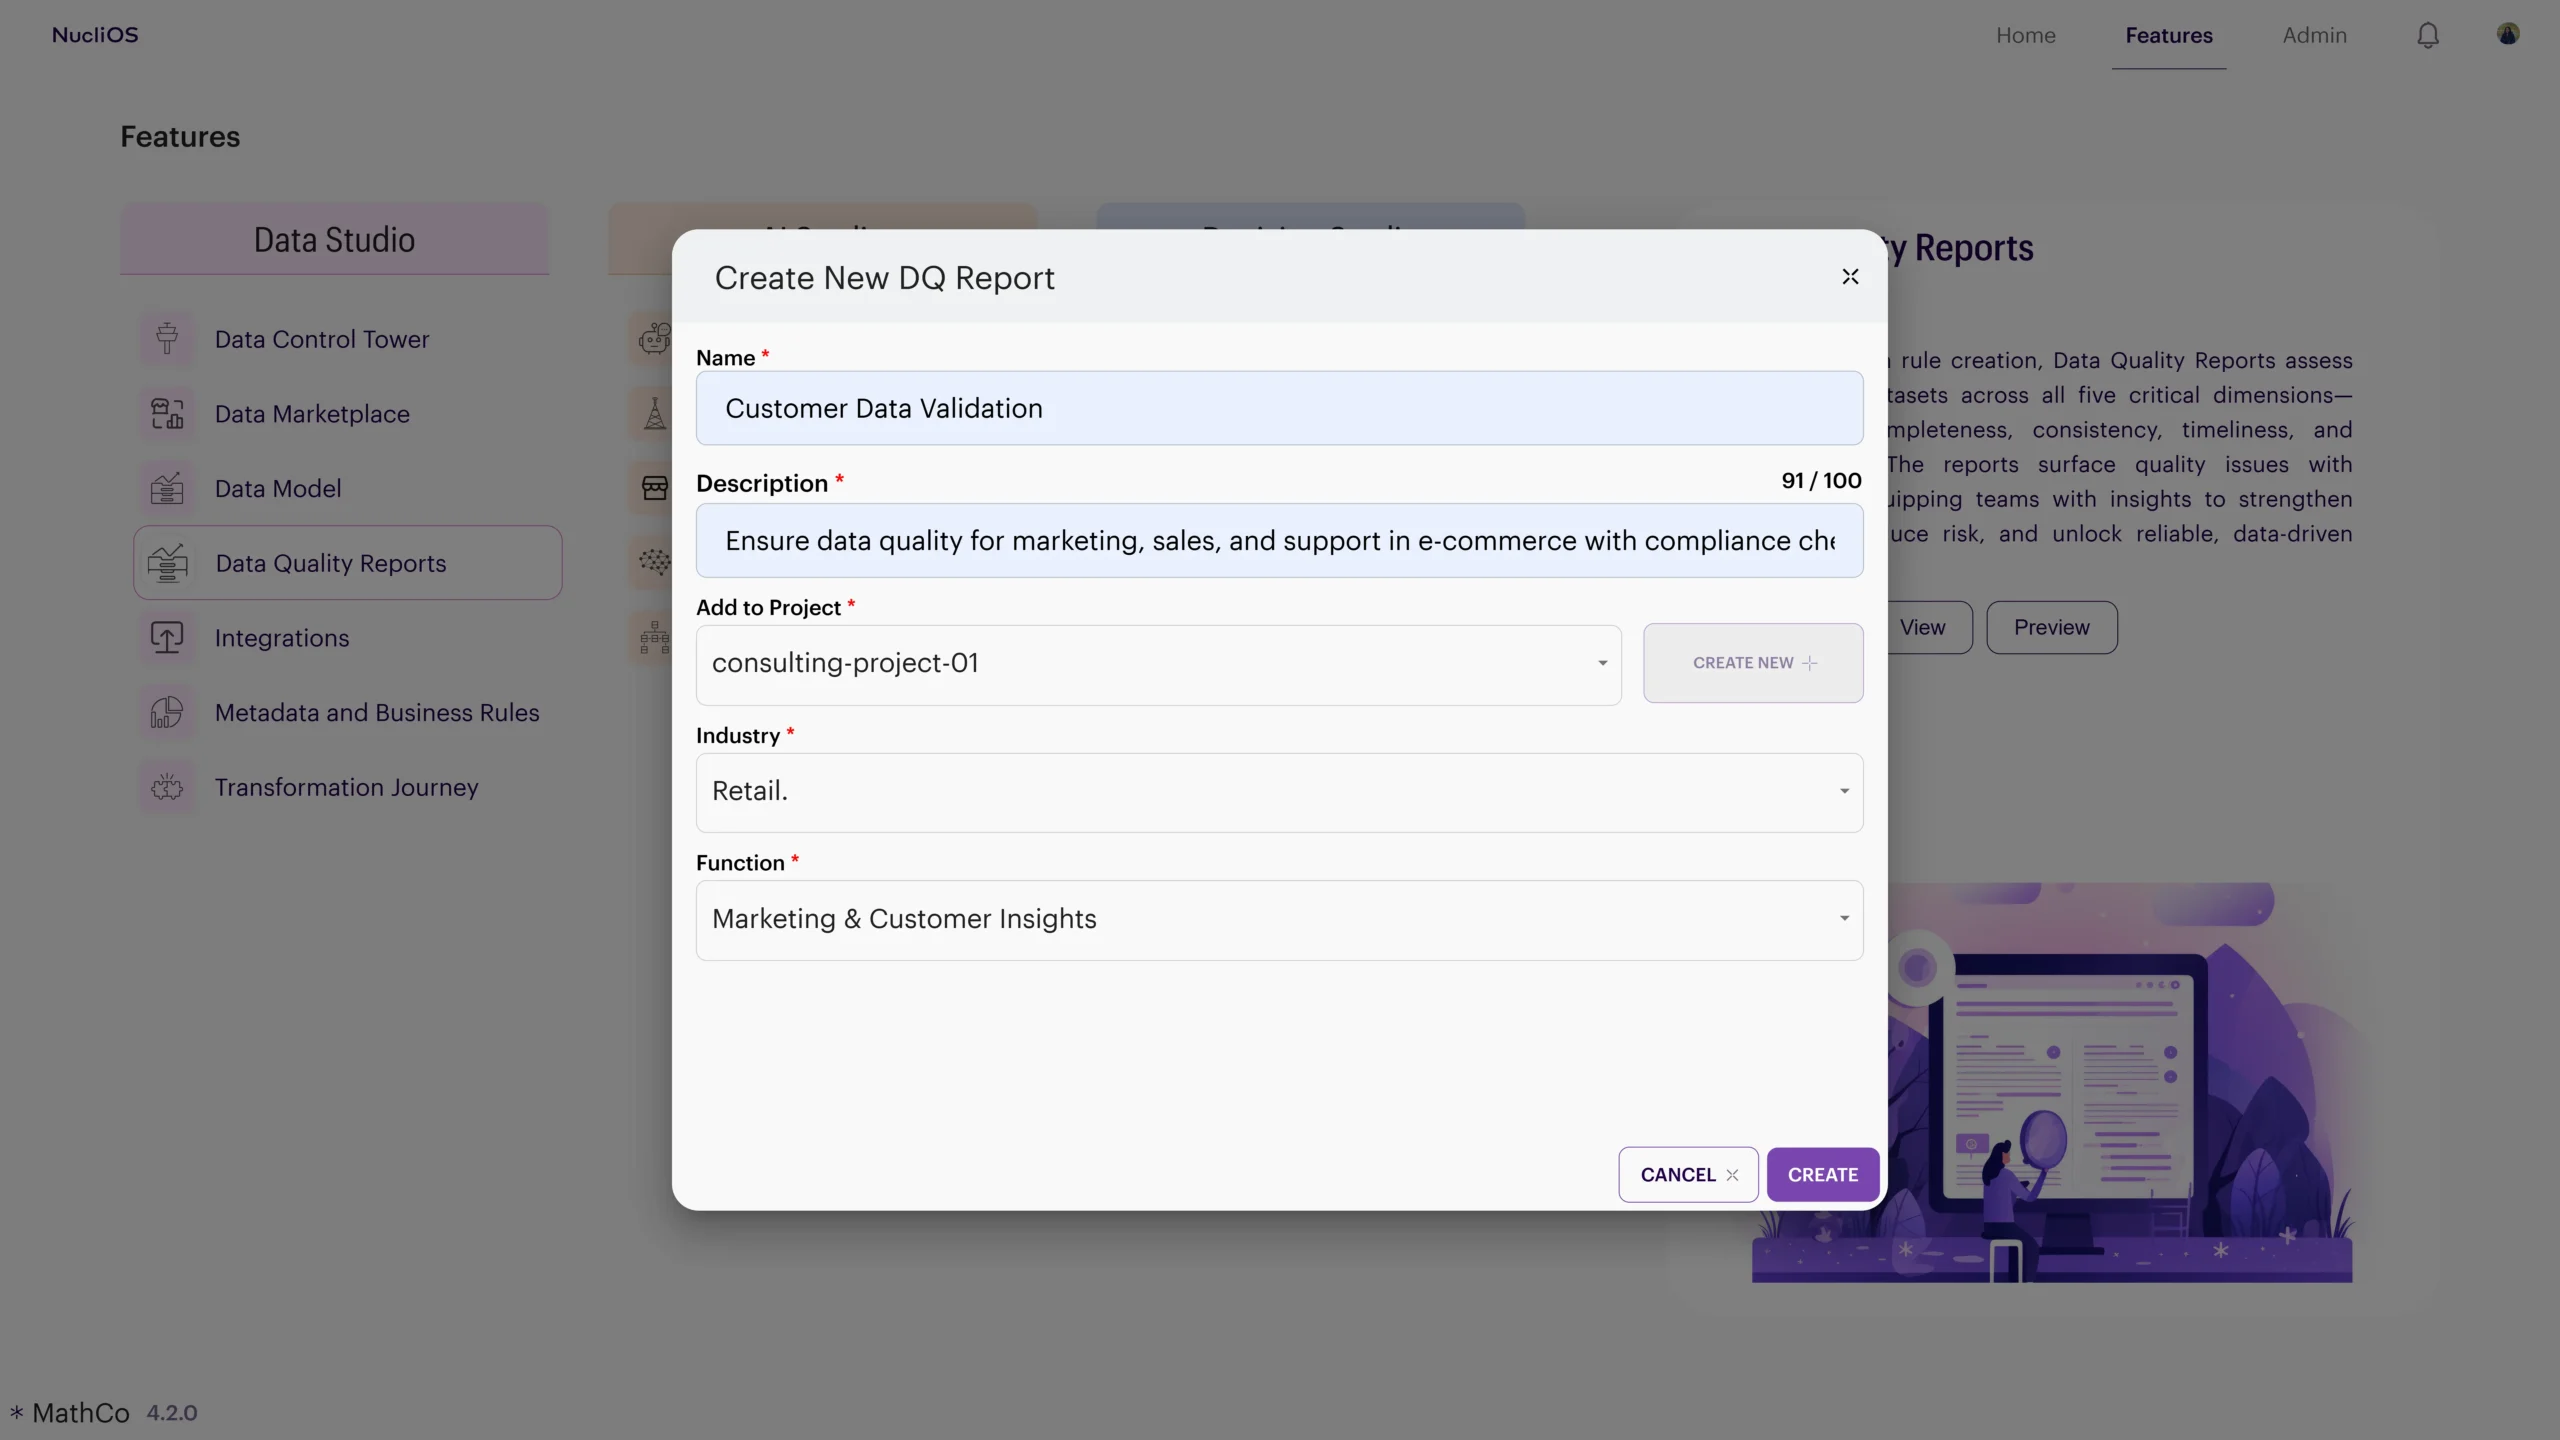Click the Integrations icon
This screenshot has width=2560, height=1440.
167,638
